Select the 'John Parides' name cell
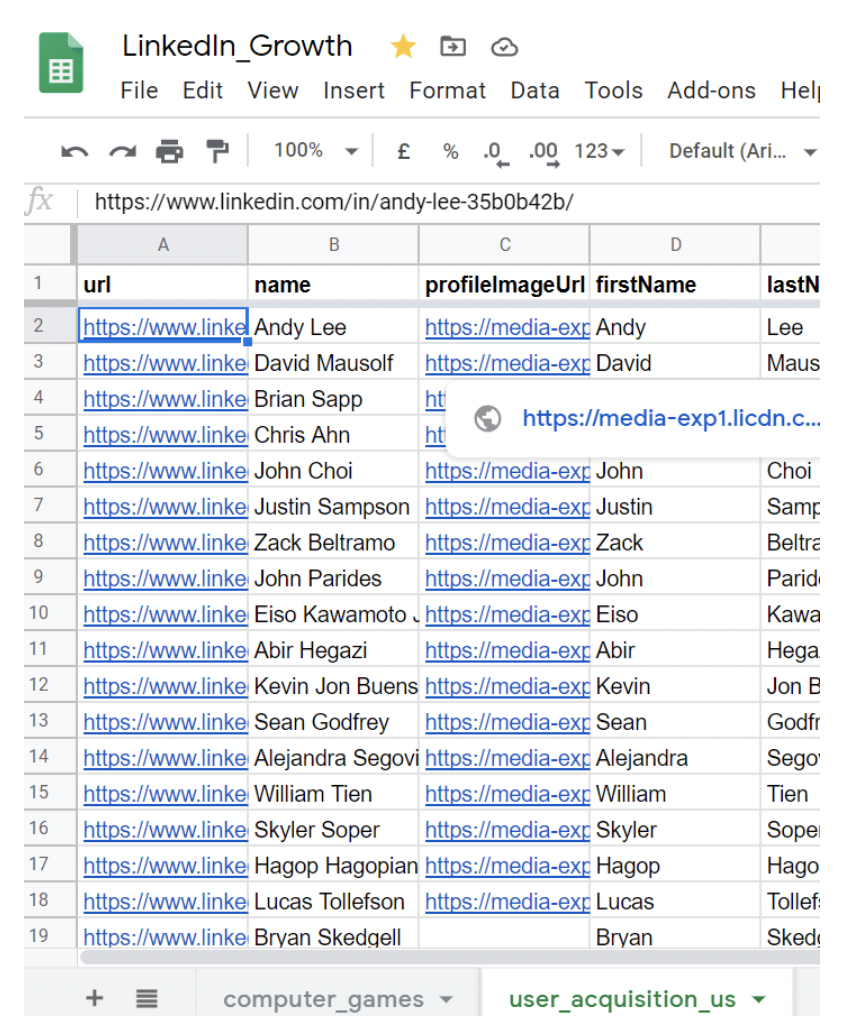841x1023 pixels. [x=333, y=578]
